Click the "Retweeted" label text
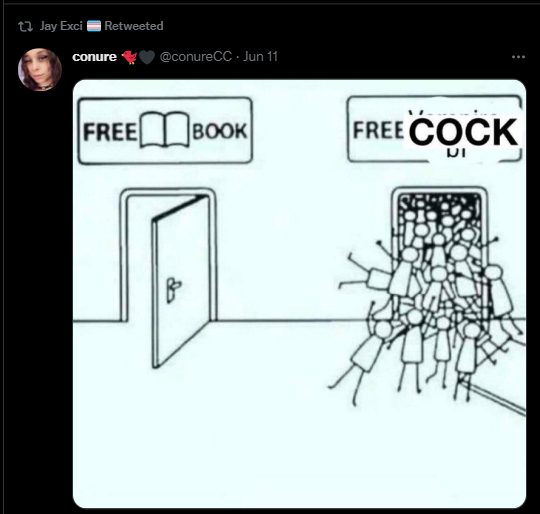 coord(134,26)
